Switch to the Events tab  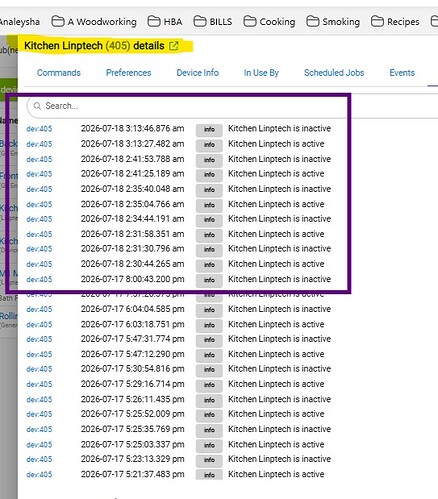pyautogui.click(x=402, y=73)
